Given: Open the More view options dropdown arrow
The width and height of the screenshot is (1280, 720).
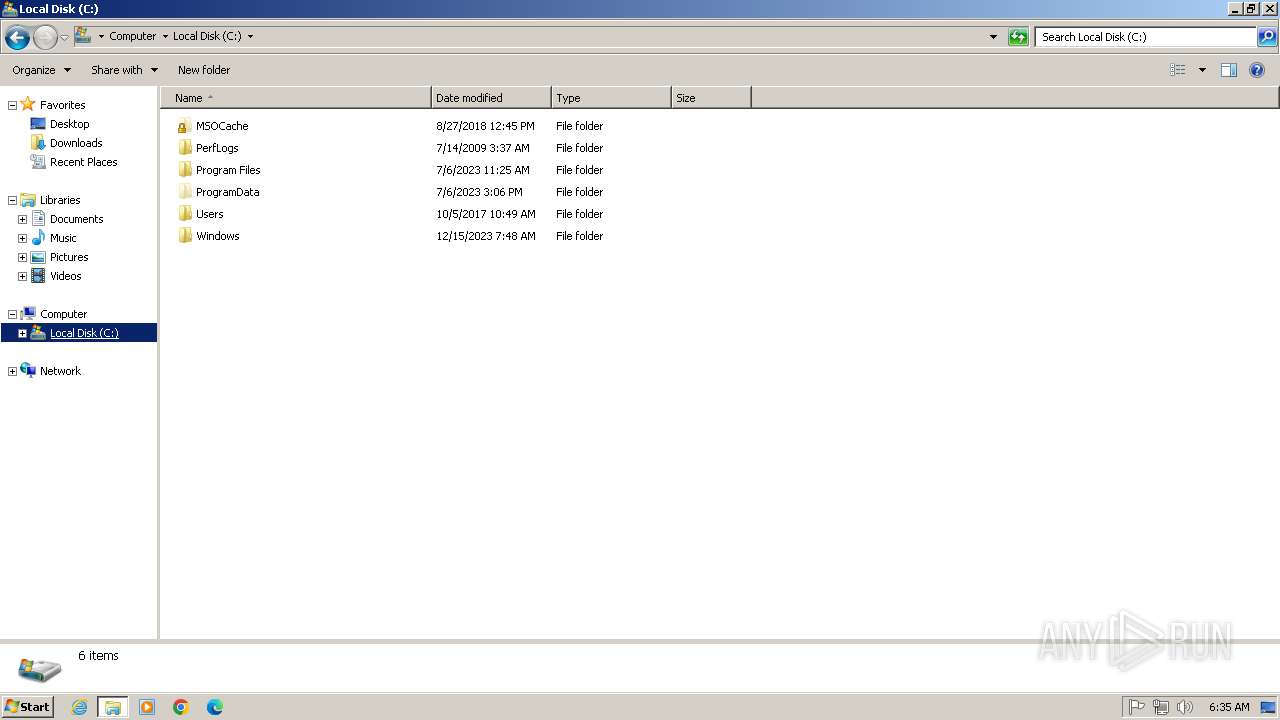Looking at the screenshot, I should 1202,70.
